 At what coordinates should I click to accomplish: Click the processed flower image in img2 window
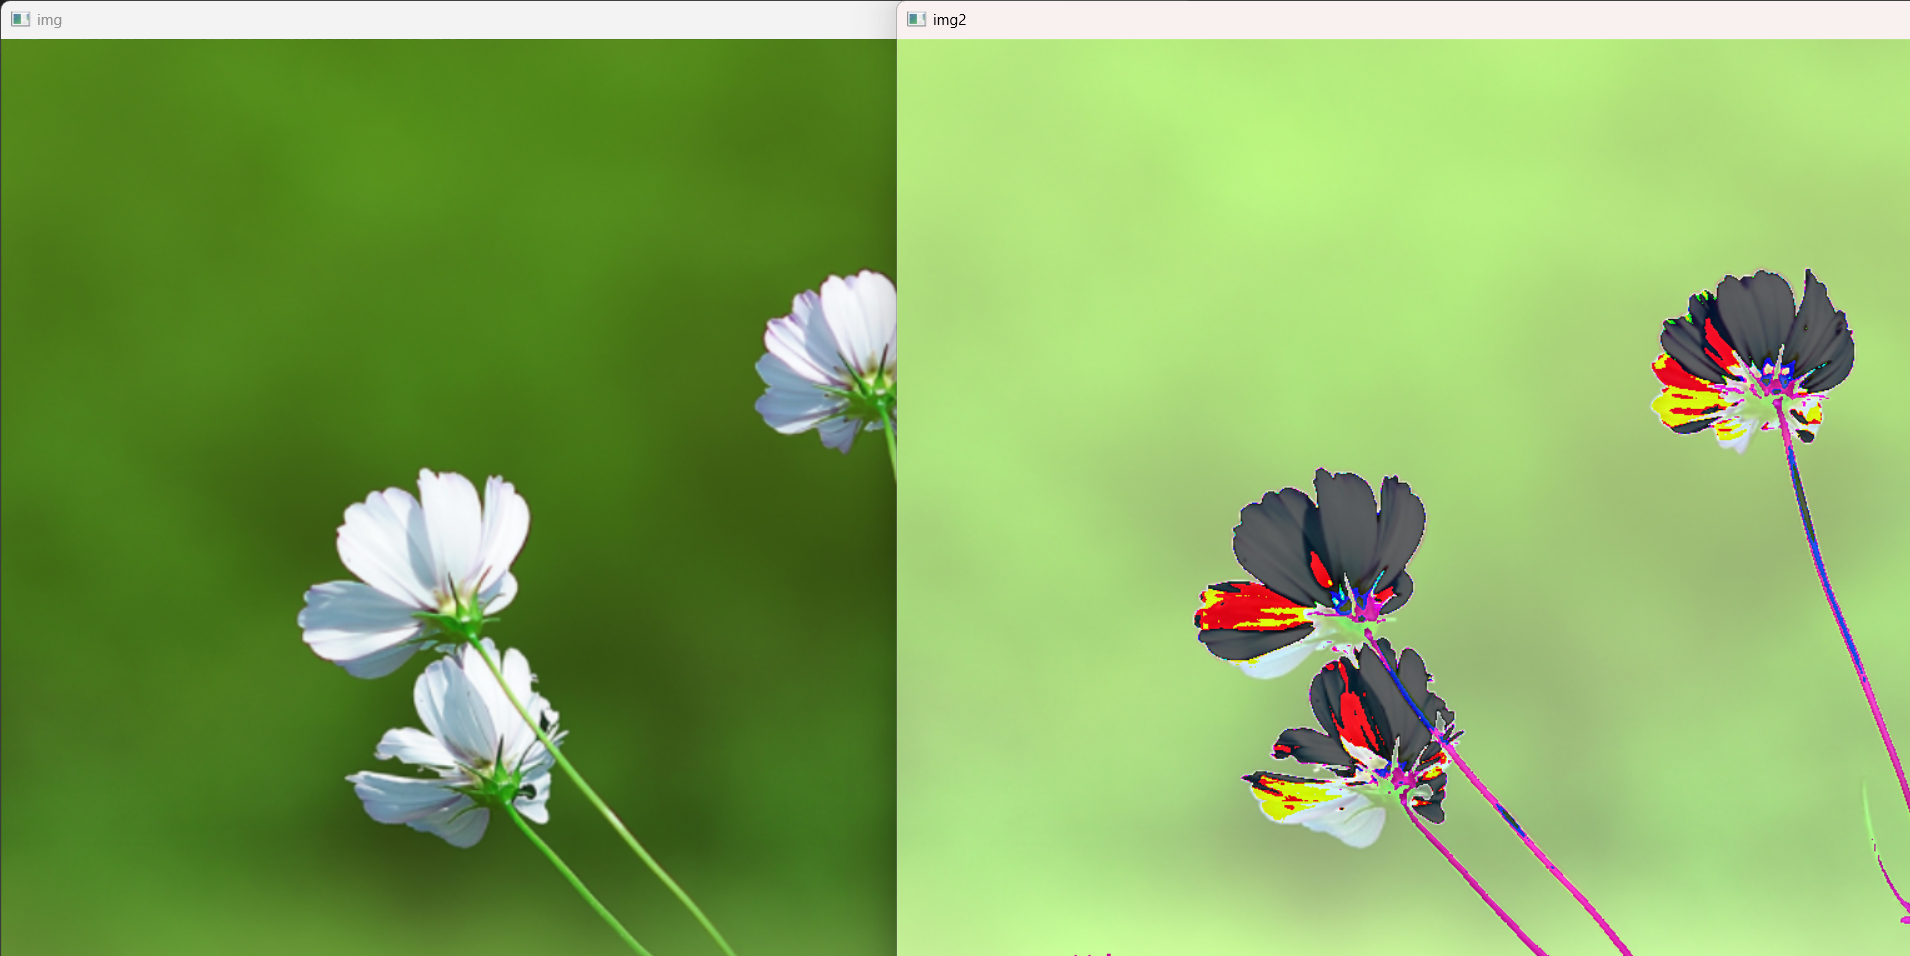(1404, 497)
